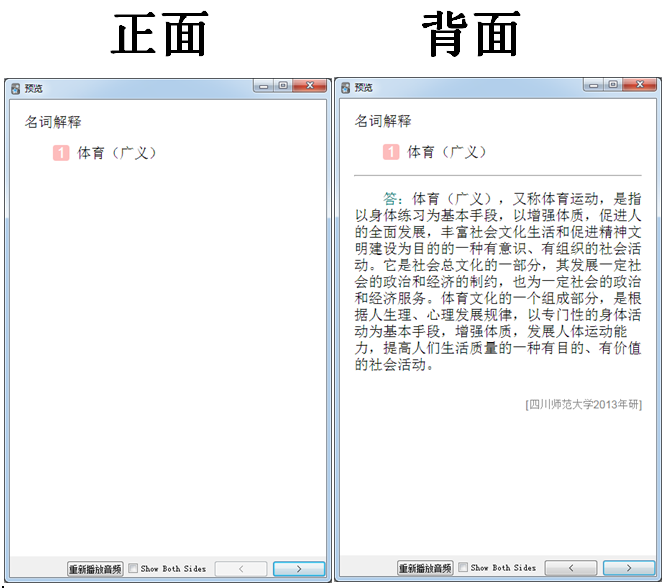Click 体育（广义）question text in right window

point(447,152)
